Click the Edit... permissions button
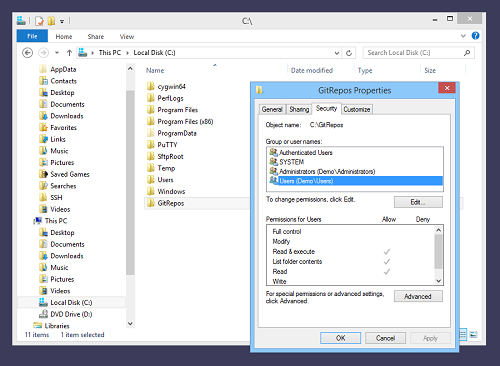Image resolution: width=500 pixels, height=366 pixels. click(x=418, y=202)
